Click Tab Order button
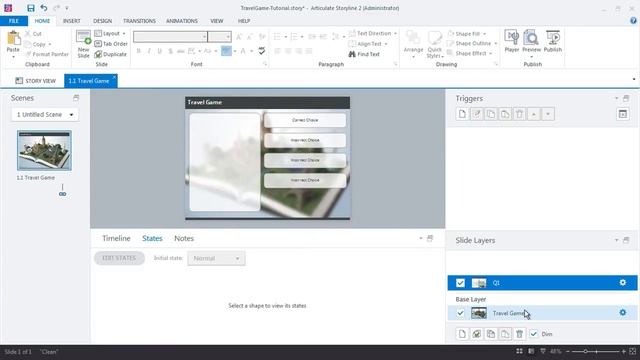Image resolution: width=640 pixels, height=360 pixels. (x=111, y=44)
